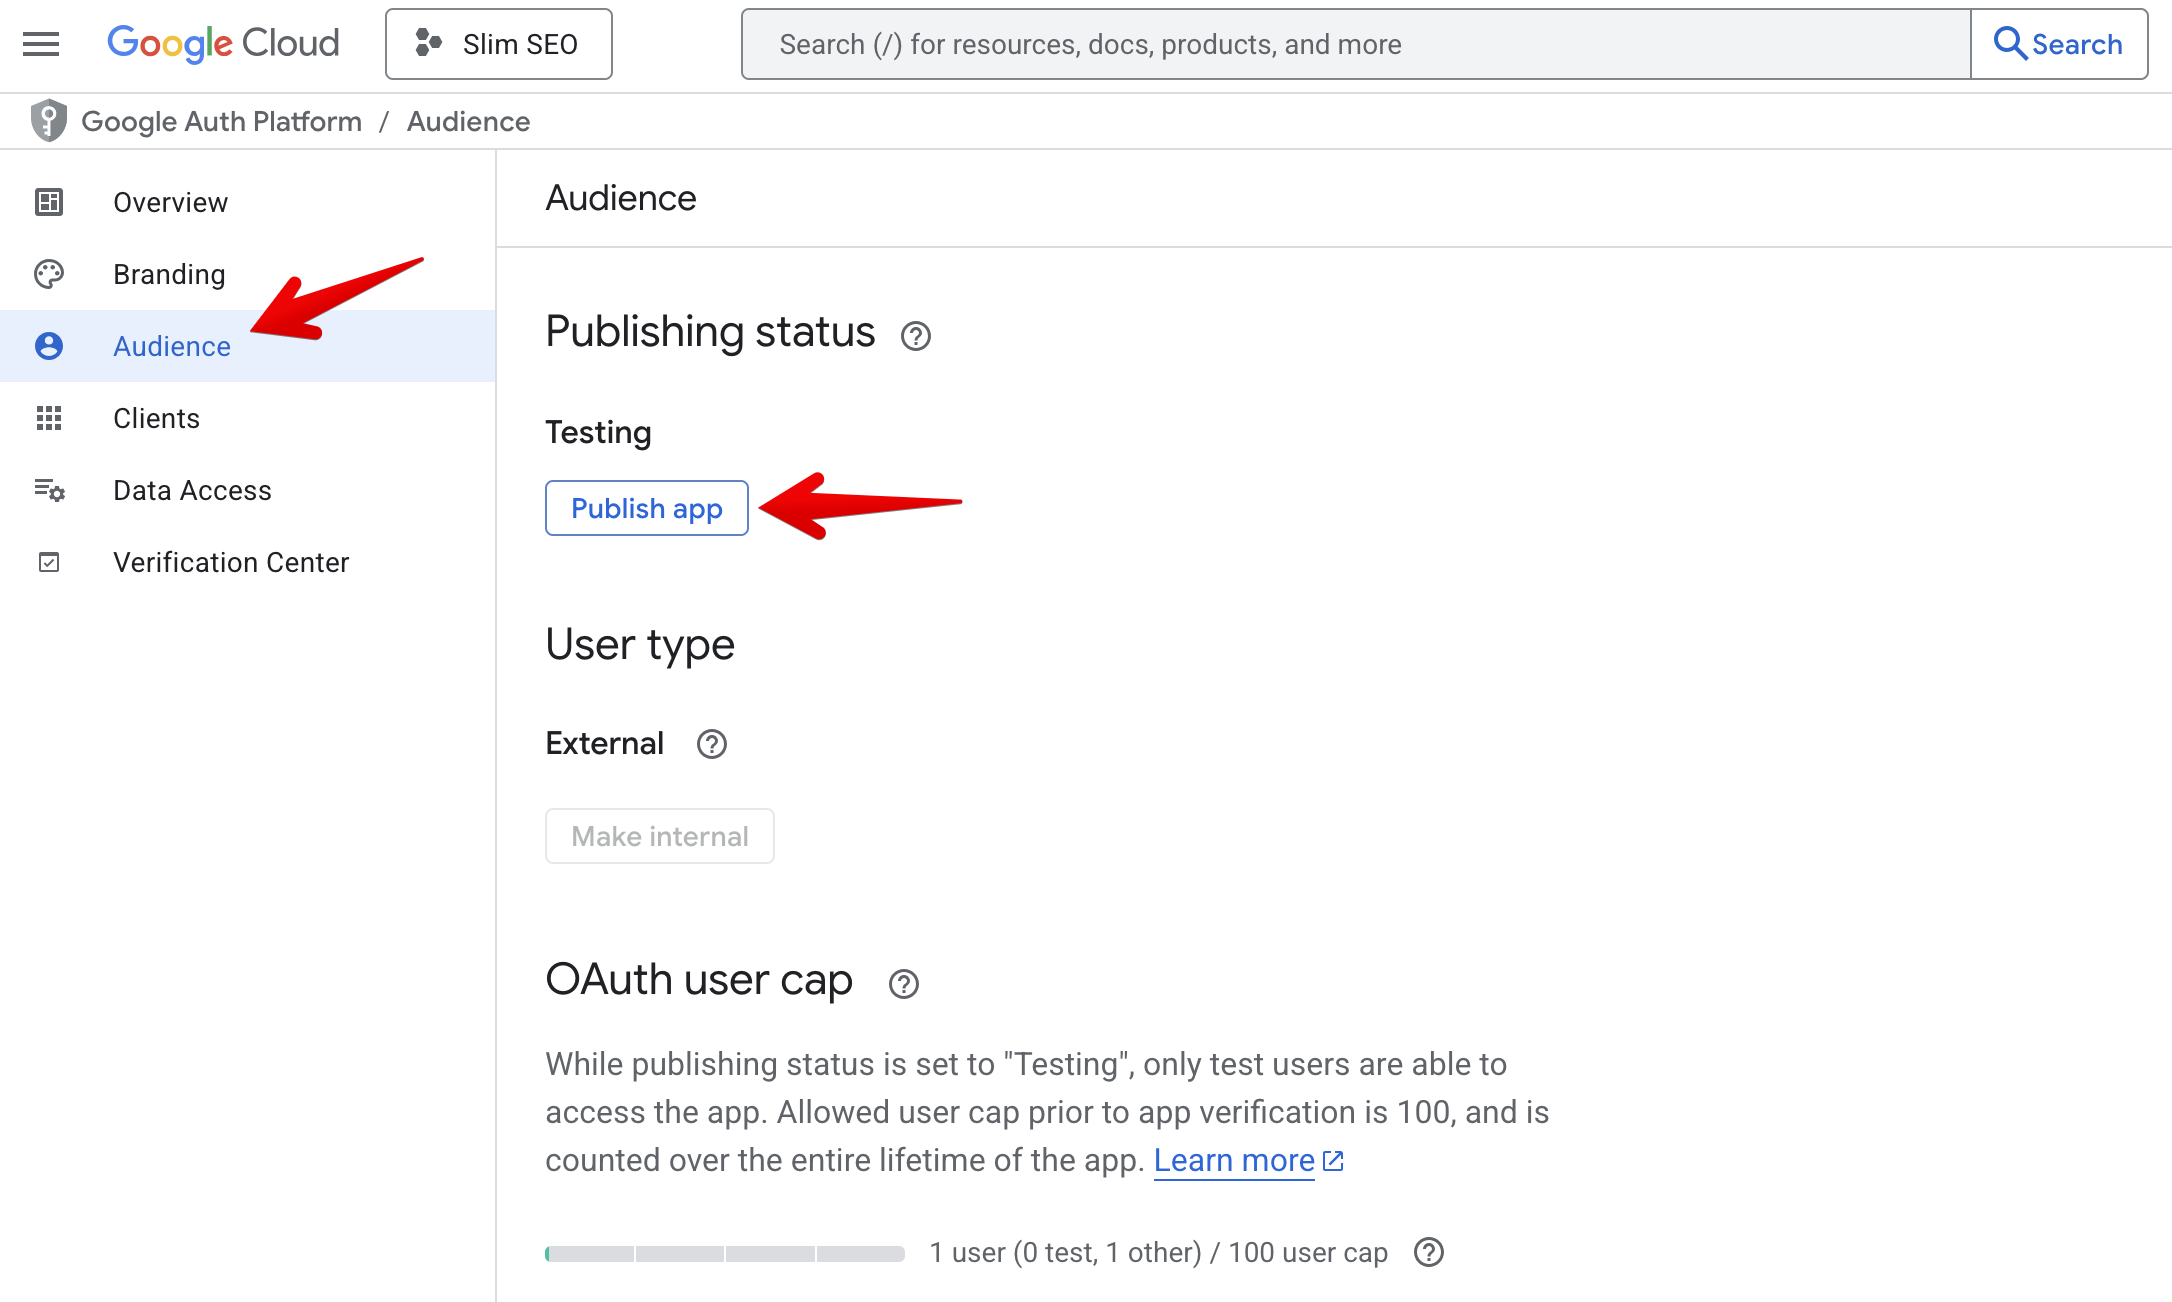Click the Overview dashboard icon
The height and width of the screenshot is (1302, 2172).
pyautogui.click(x=48, y=202)
